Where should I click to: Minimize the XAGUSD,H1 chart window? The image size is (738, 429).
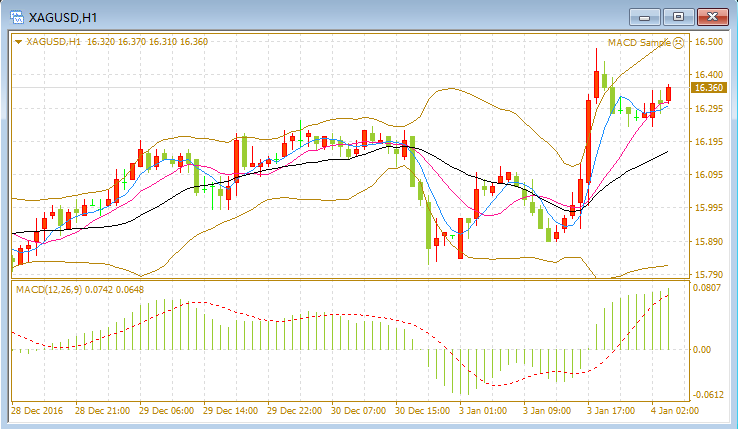tap(645, 17)
